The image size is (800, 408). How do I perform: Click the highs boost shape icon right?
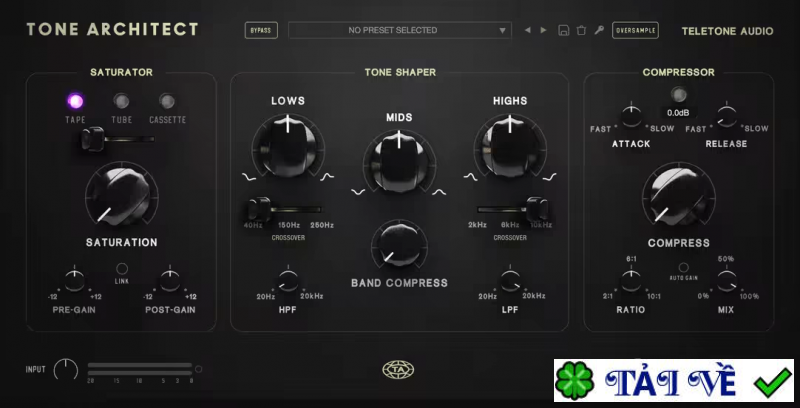click(x=549, y=177)
